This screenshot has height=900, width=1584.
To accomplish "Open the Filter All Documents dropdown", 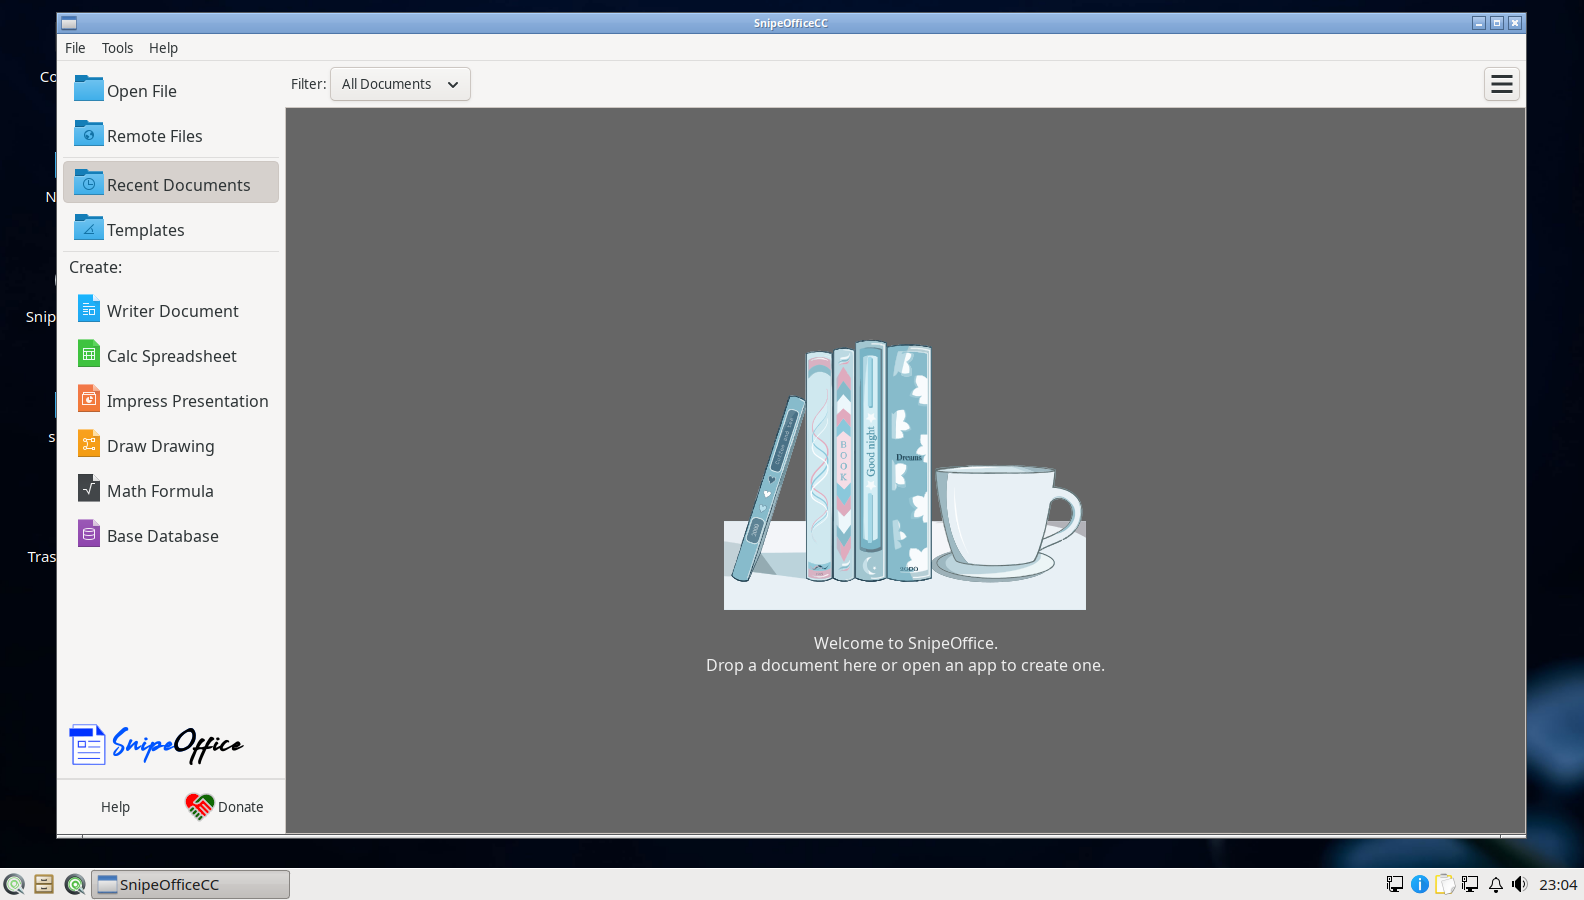I will point(400,84).
